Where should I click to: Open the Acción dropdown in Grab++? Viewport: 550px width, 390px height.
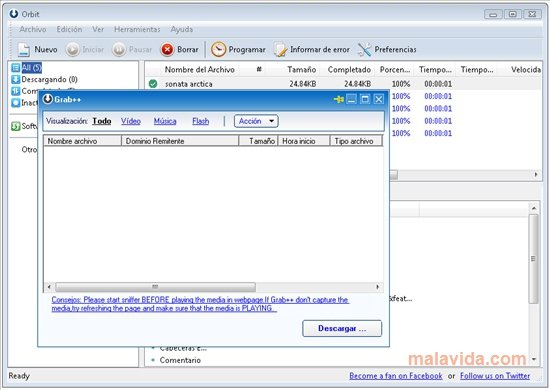(x=256, y=121)
